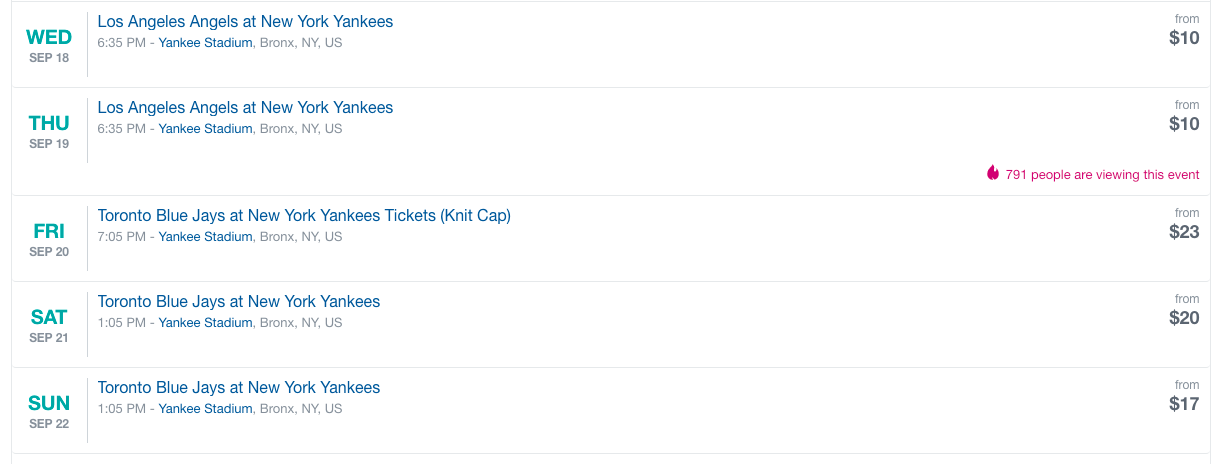The width and height of the screenshot is (1222, 464).
Task: Open the Sunday Sep 22 Blue Jays at Yankees event
Action: [239, 388]
